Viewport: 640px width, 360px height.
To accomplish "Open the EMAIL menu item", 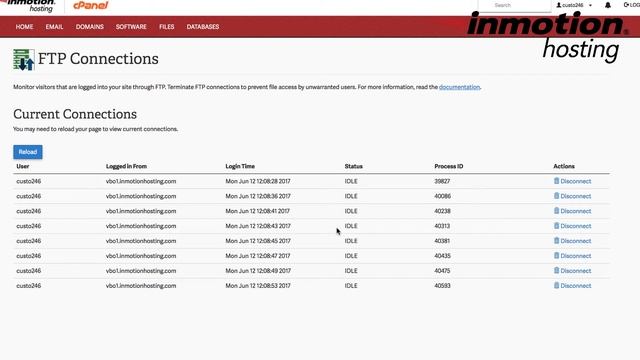I will coord(54,27).
